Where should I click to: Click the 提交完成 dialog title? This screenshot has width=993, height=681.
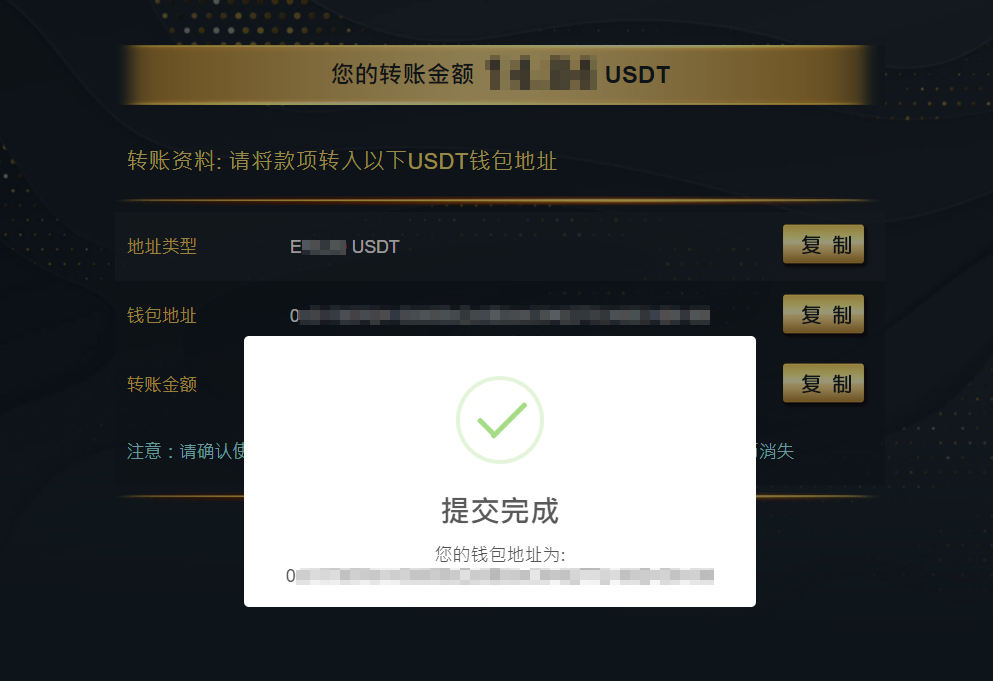coord(500,511)
